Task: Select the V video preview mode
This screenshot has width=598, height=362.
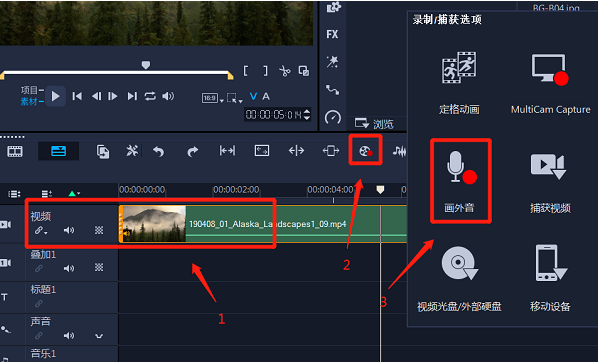Action: [253, 97]
